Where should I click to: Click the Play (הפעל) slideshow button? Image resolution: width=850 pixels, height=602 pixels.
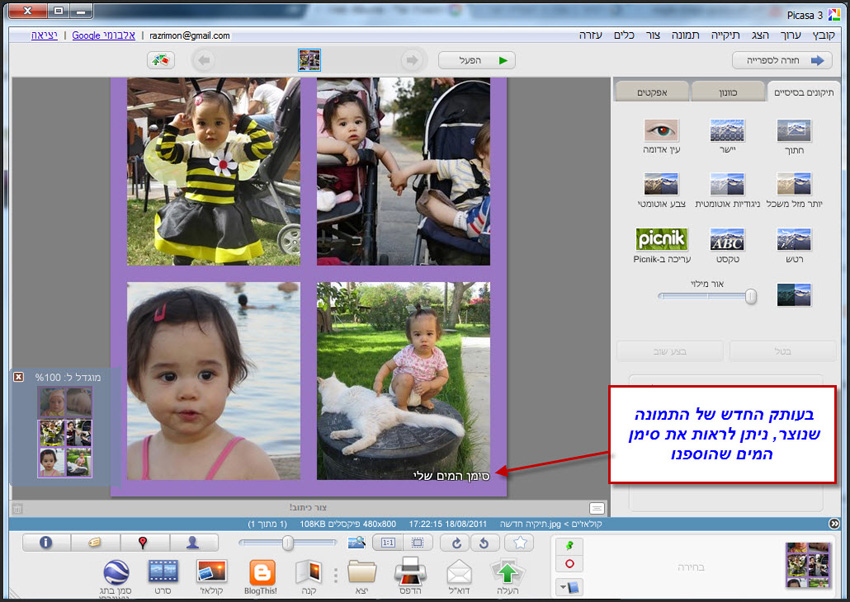click(476, 60)
